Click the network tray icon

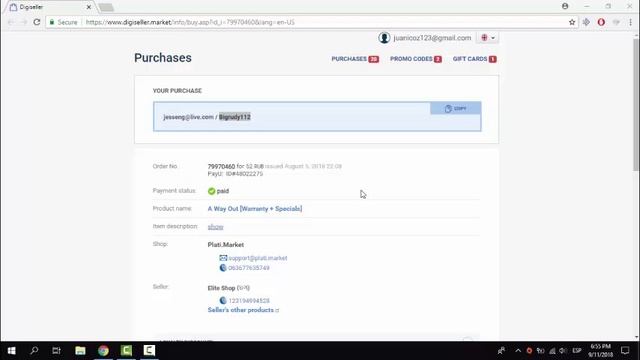pyautogui.click(x=552, y=351)
